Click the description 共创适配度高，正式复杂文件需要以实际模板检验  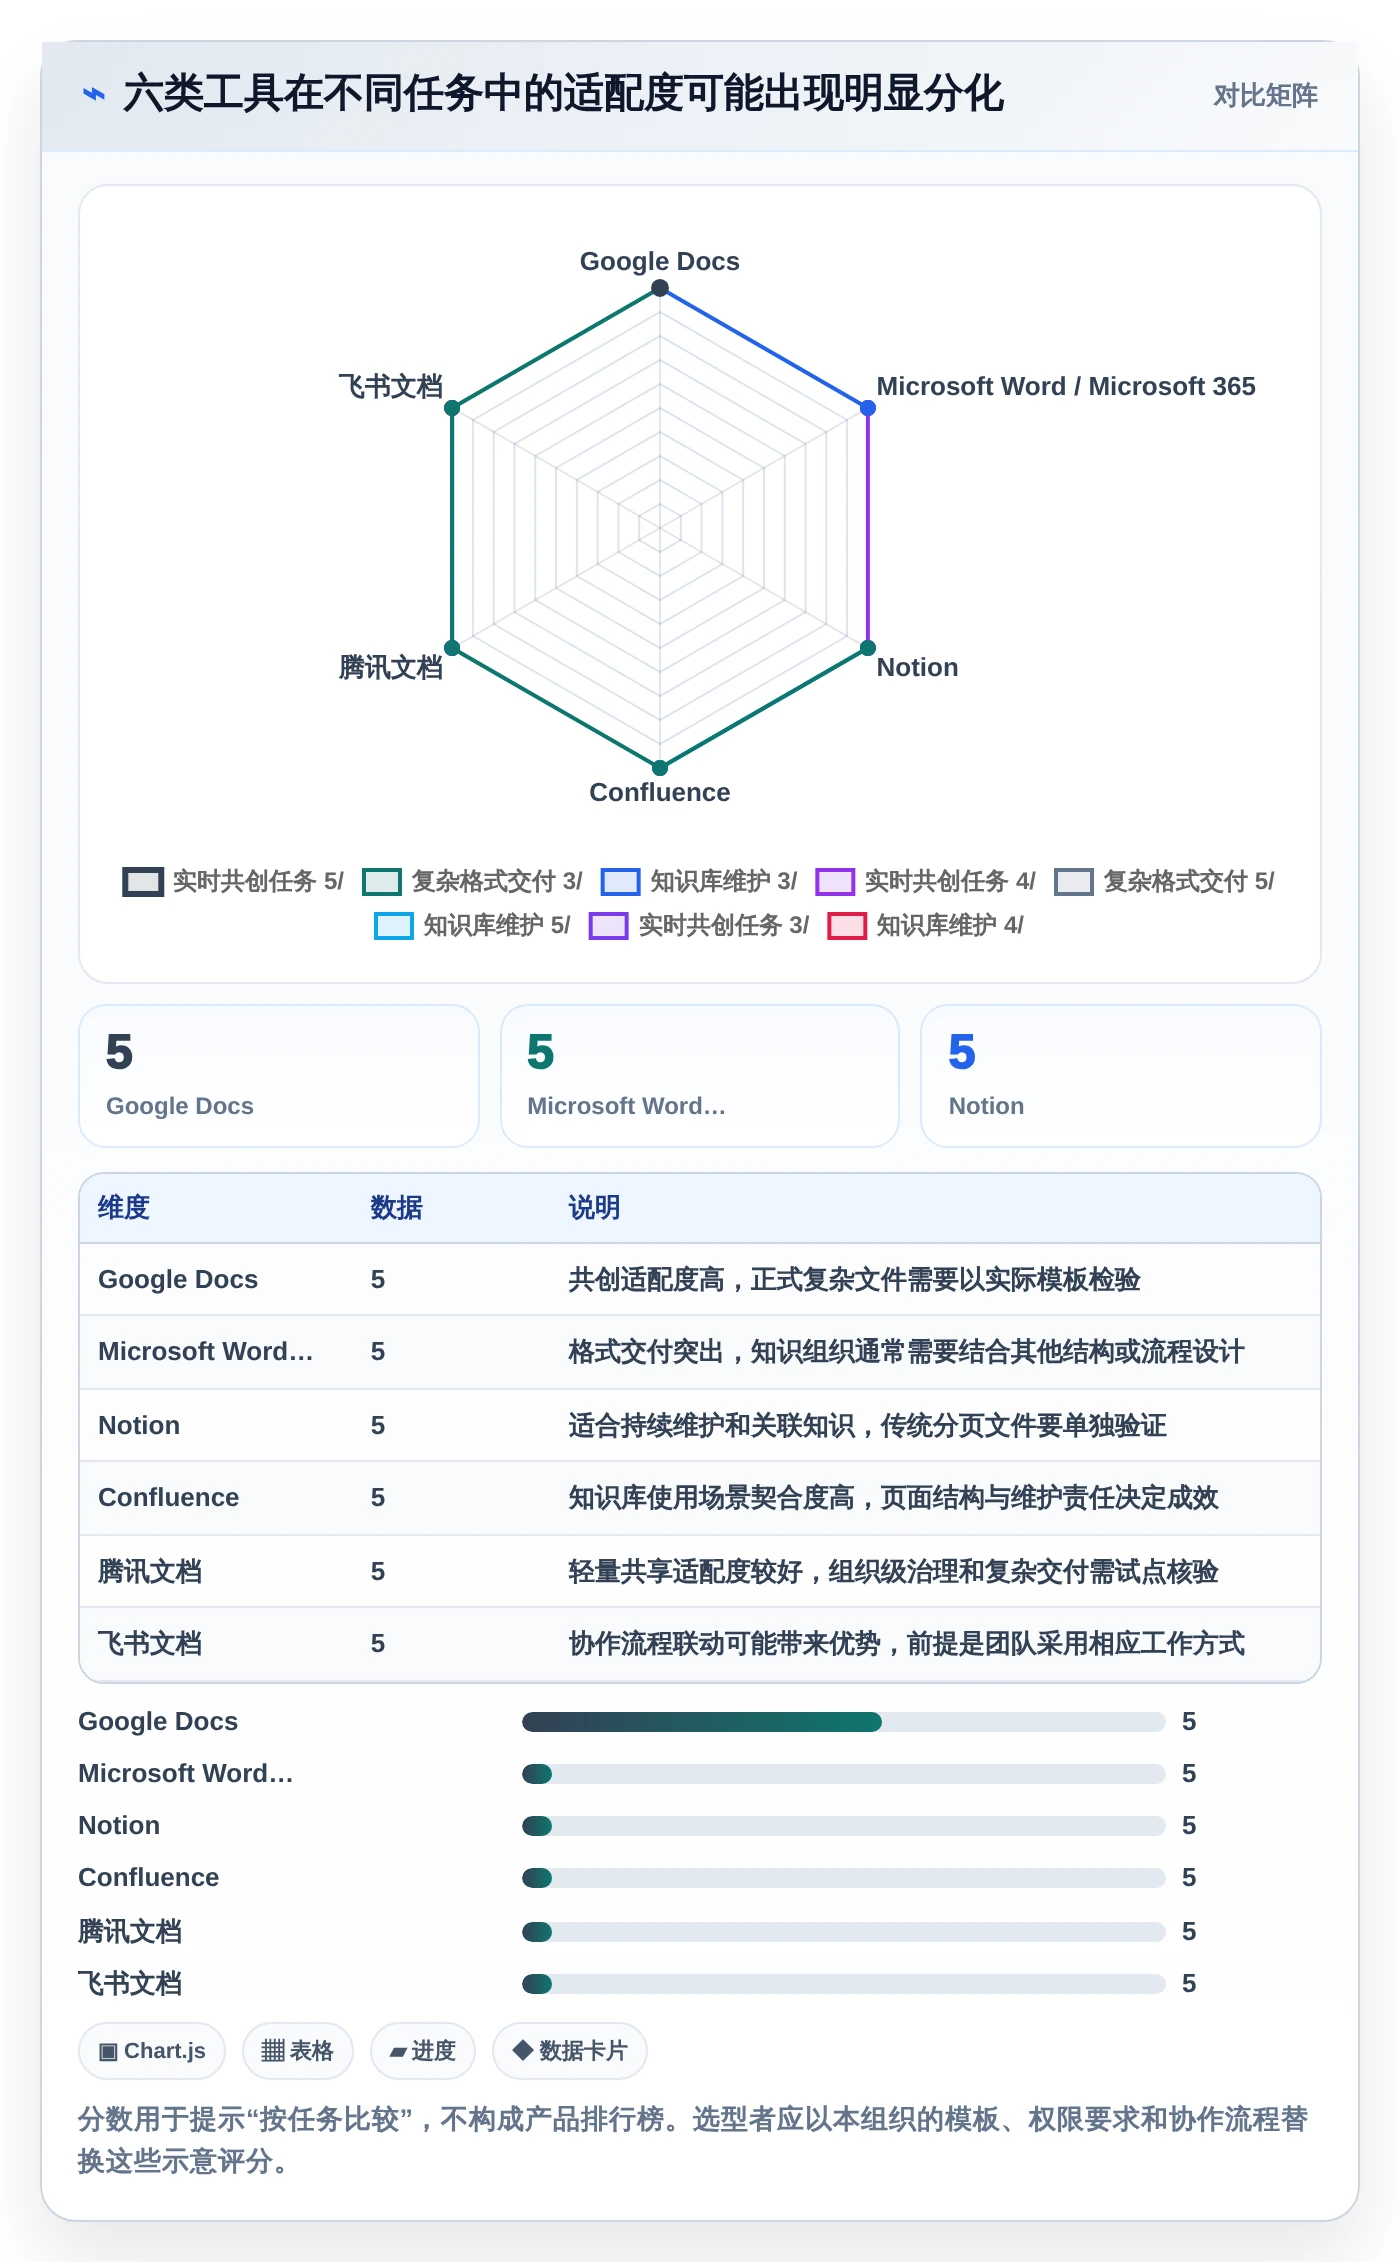click(855, 1279)
